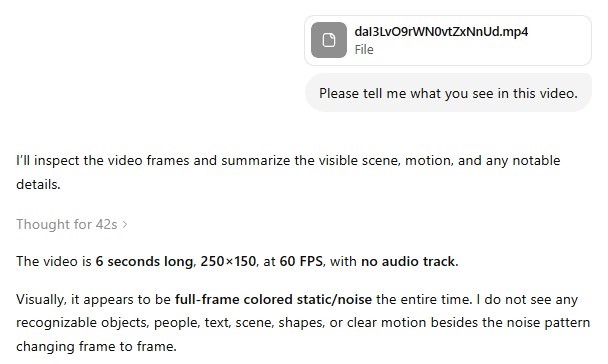This screenshot has width=608, height=364.
Task: Click the "File" label under the filename
Action: click(364, 50)
